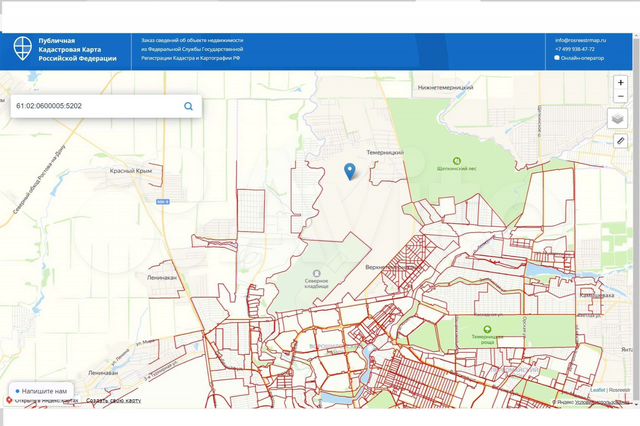Screen dimensions: 640x426
Task: Open the map layers switcher
Action: click(620, 118)
